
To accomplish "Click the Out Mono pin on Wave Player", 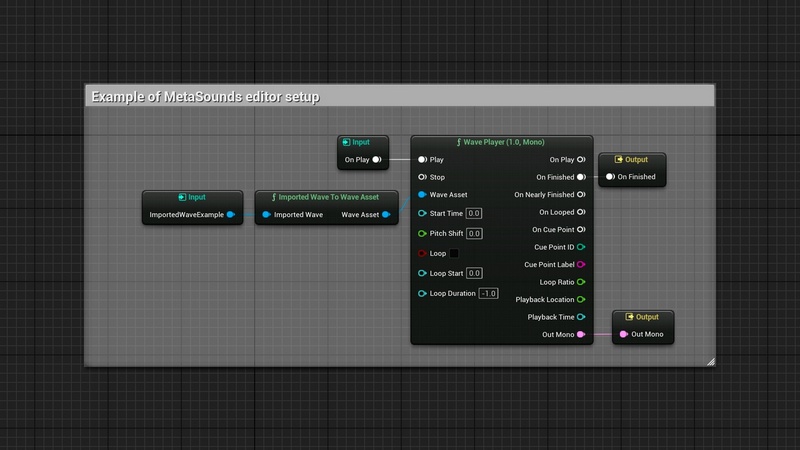I will point(581,334).
